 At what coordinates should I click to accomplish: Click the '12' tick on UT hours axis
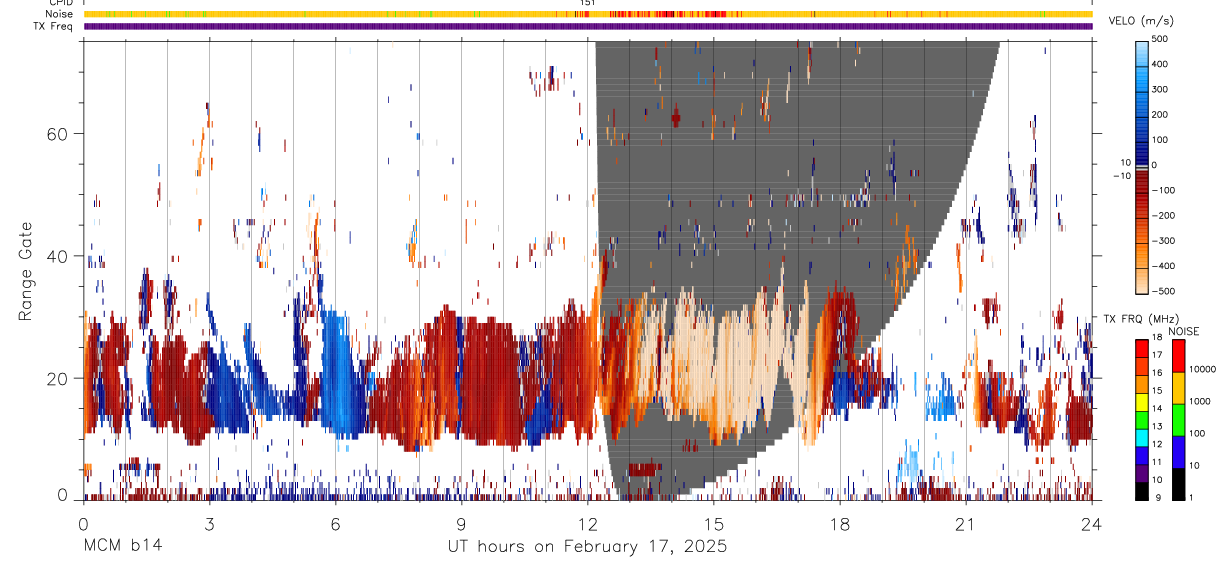click(587, 523)
